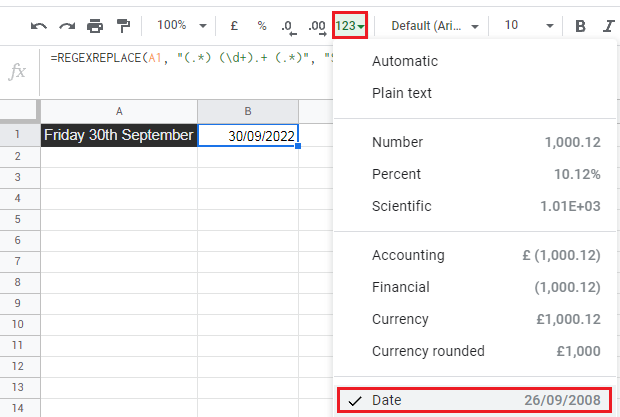Screen dimensions: 620x417
Task: Click the Undo arrow icon
Action: (x=39, y=26)
